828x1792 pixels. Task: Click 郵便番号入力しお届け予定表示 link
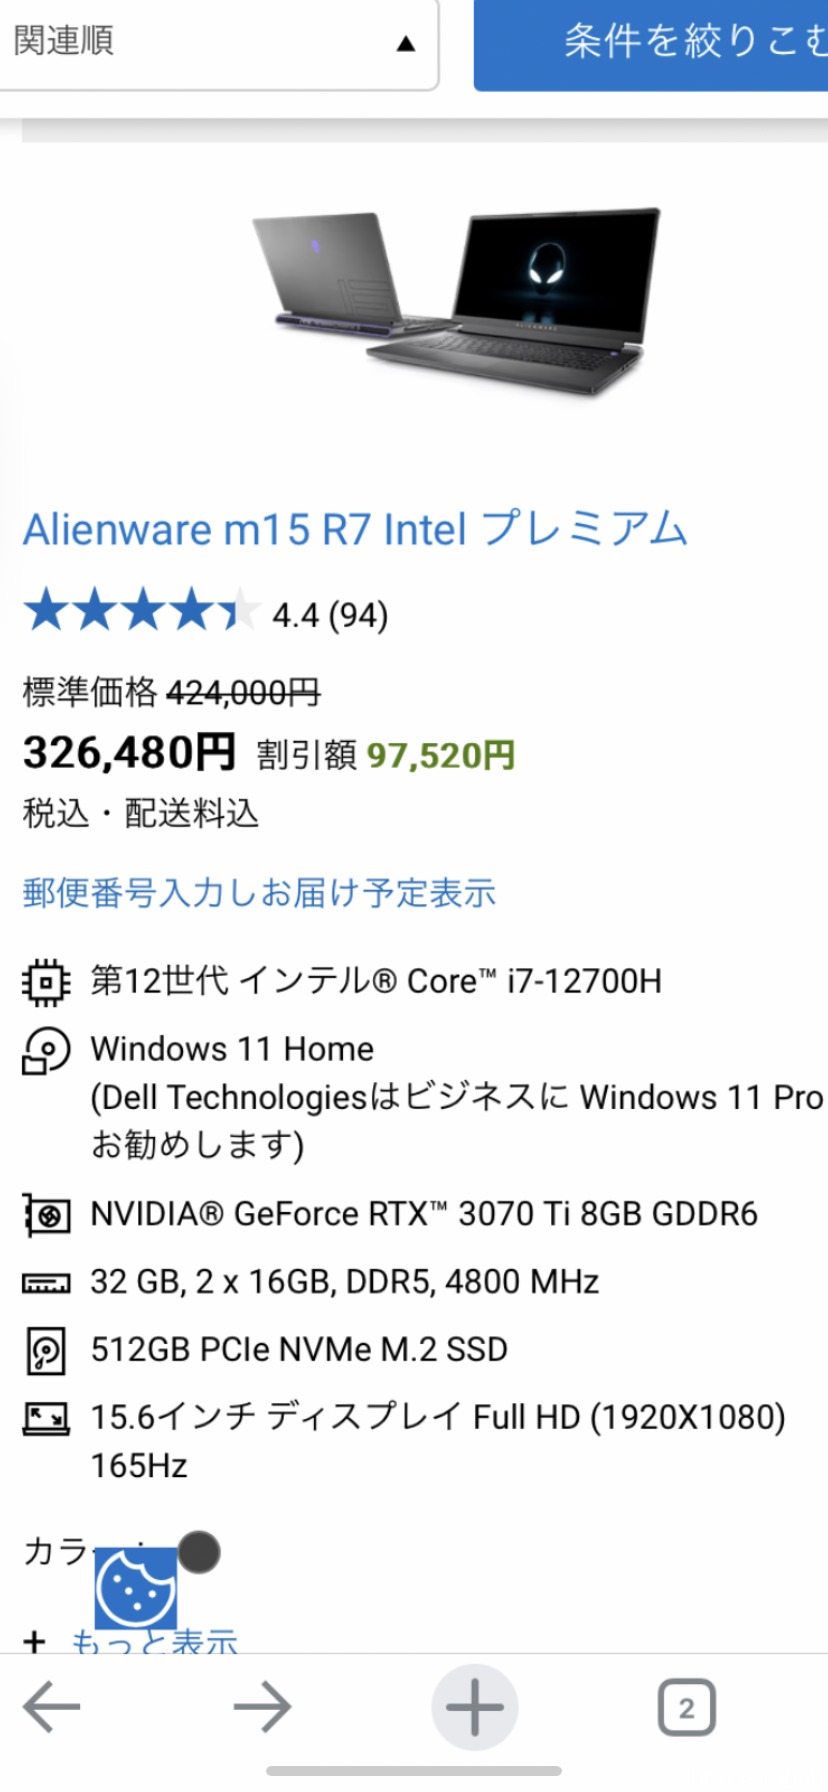point(259,893)
